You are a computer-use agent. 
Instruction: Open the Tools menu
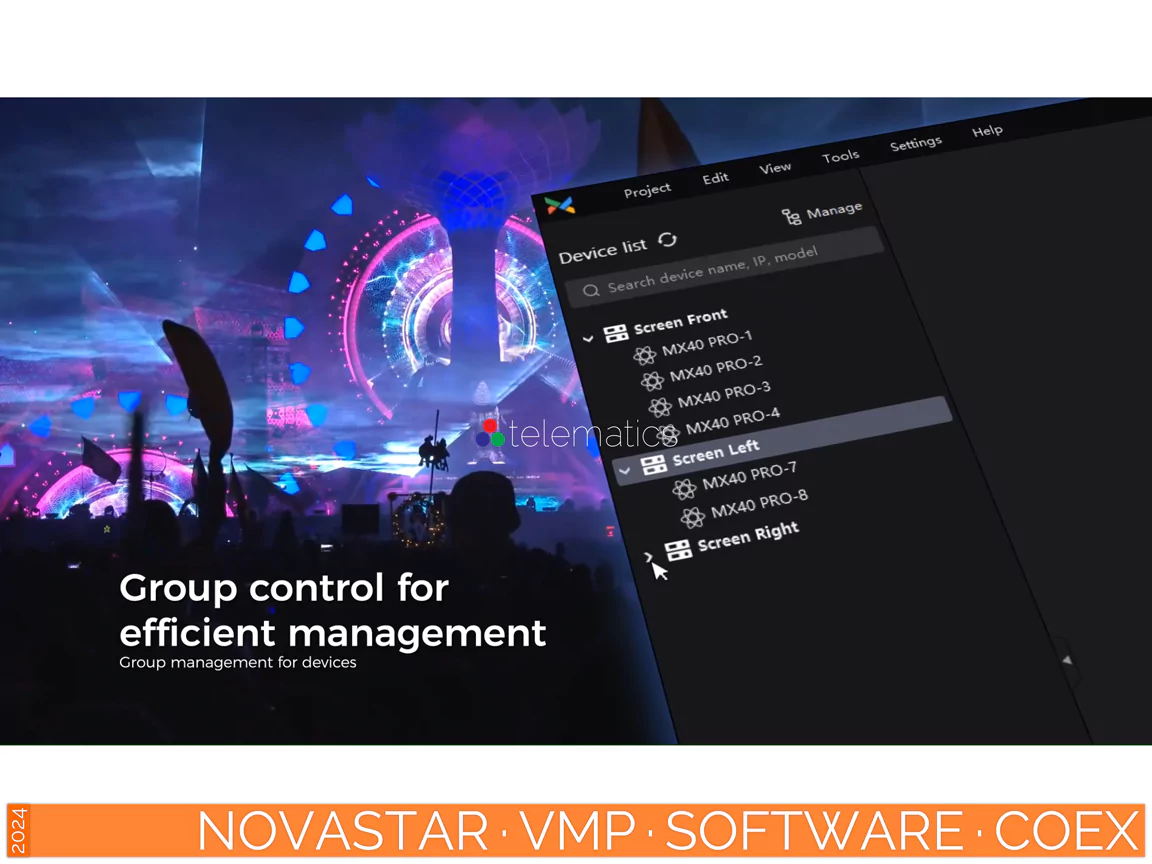(x=840, y=157)
